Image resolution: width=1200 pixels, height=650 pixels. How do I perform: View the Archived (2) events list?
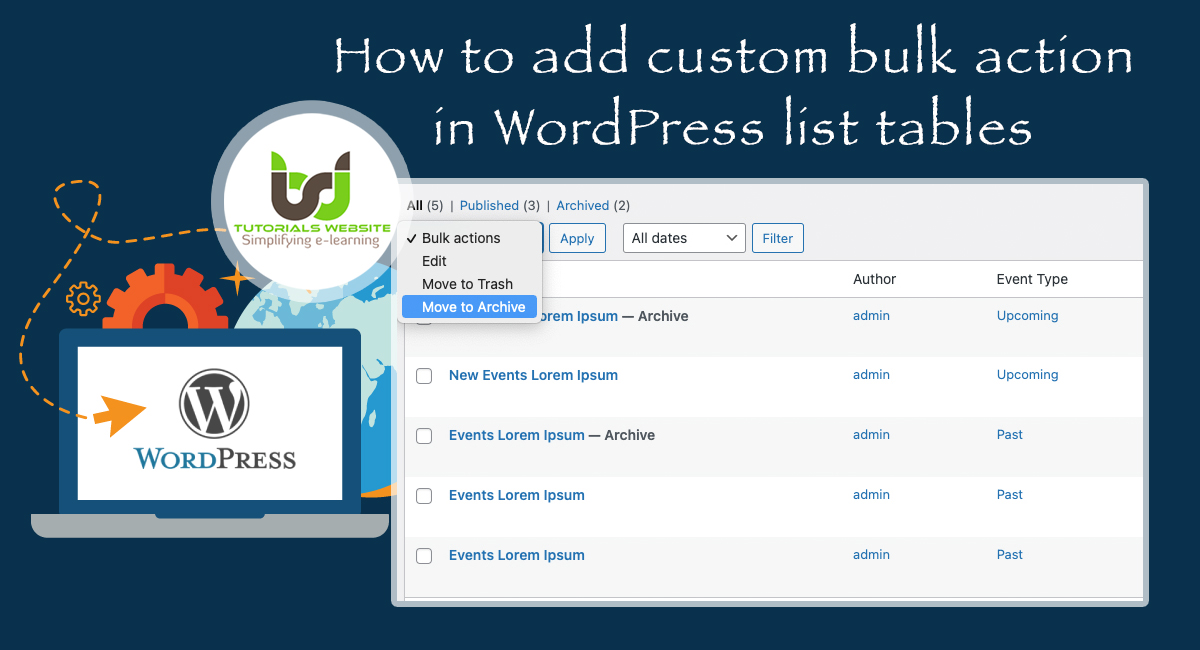(583, 205)
